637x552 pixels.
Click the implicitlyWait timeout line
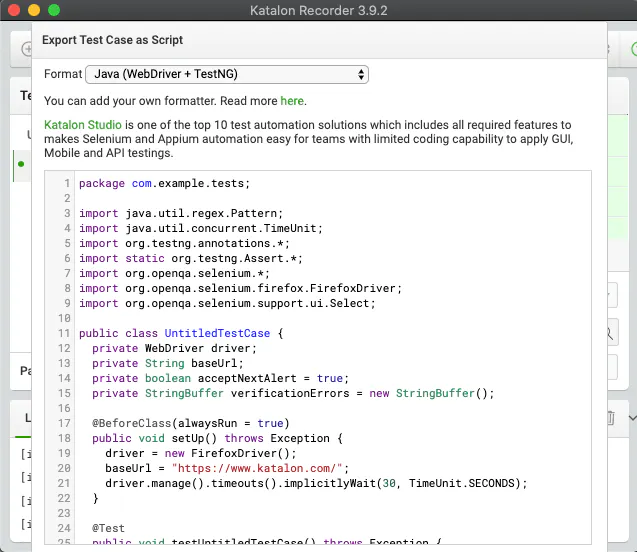click(x=316, y=484)
